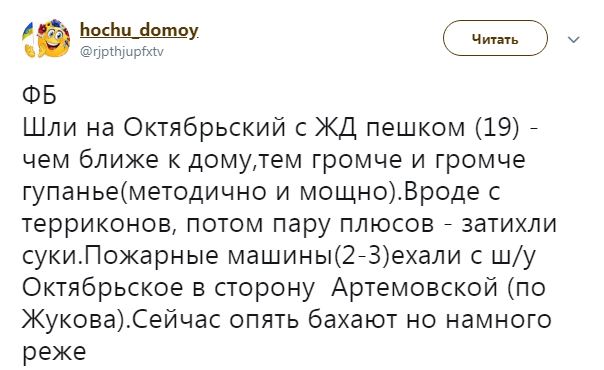Click the word 'пешком' in tweet

click(416, 128)
